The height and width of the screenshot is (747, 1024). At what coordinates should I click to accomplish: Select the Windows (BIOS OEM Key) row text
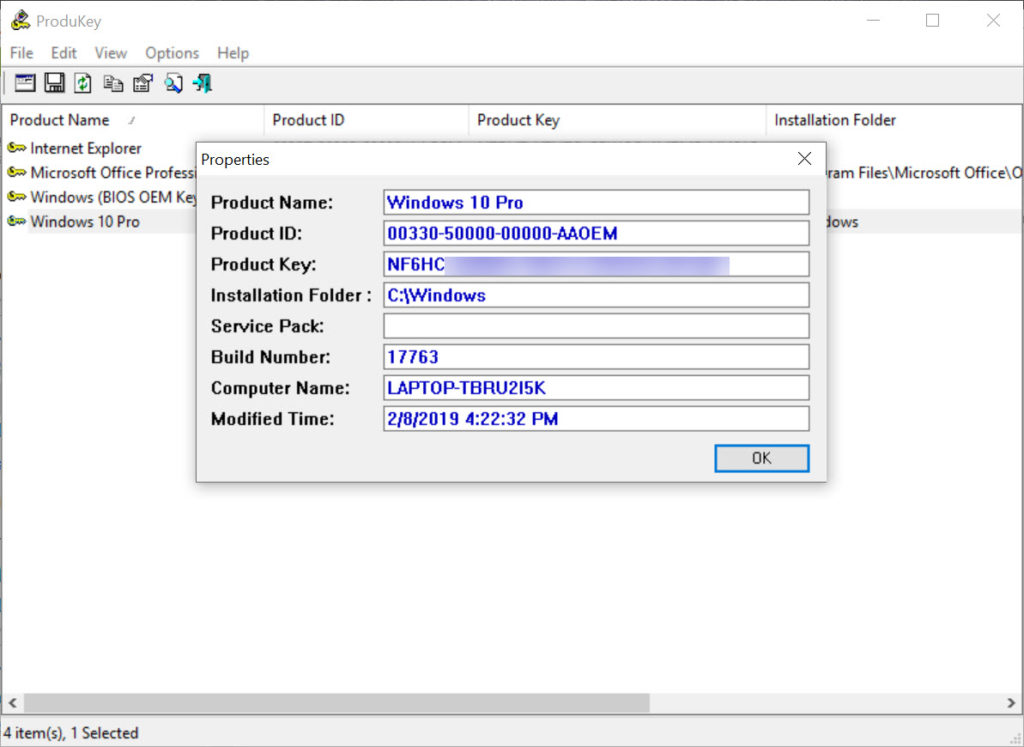pos(113,197)
